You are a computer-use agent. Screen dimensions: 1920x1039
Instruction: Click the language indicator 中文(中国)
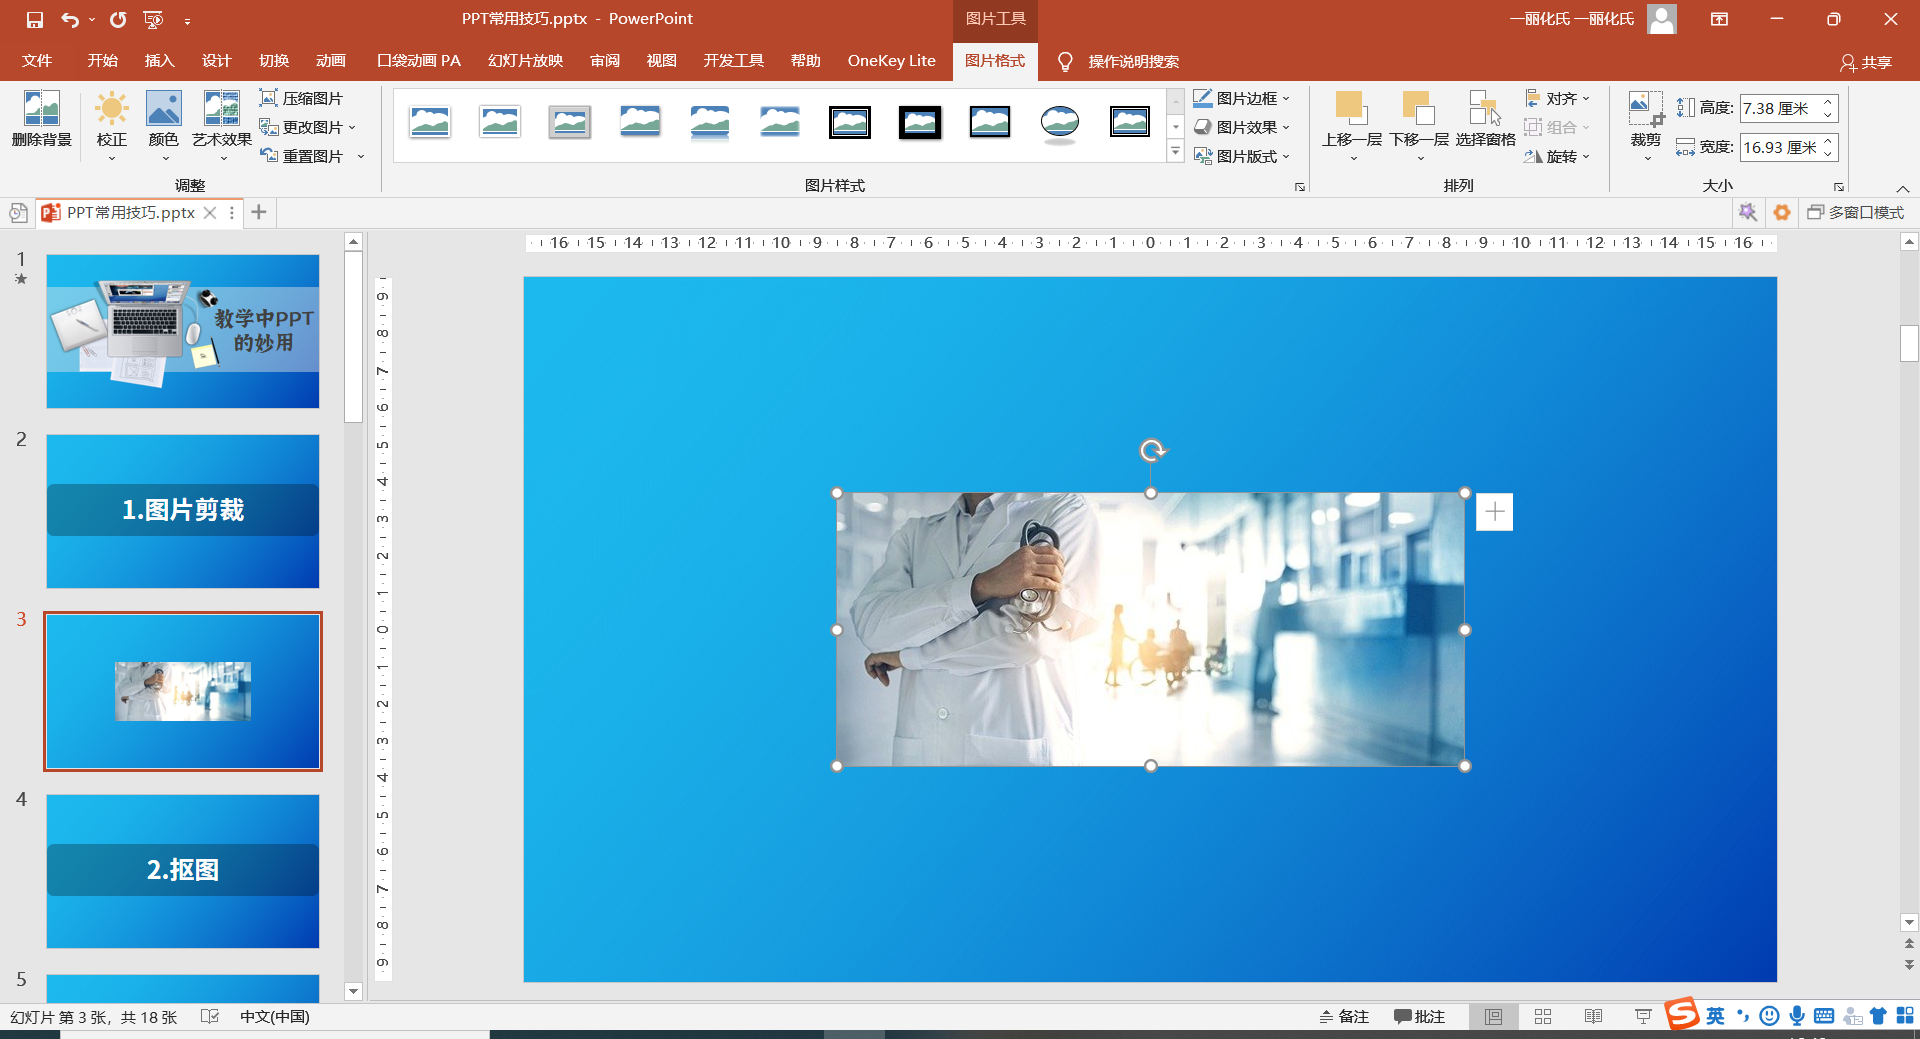(275, 1016)
